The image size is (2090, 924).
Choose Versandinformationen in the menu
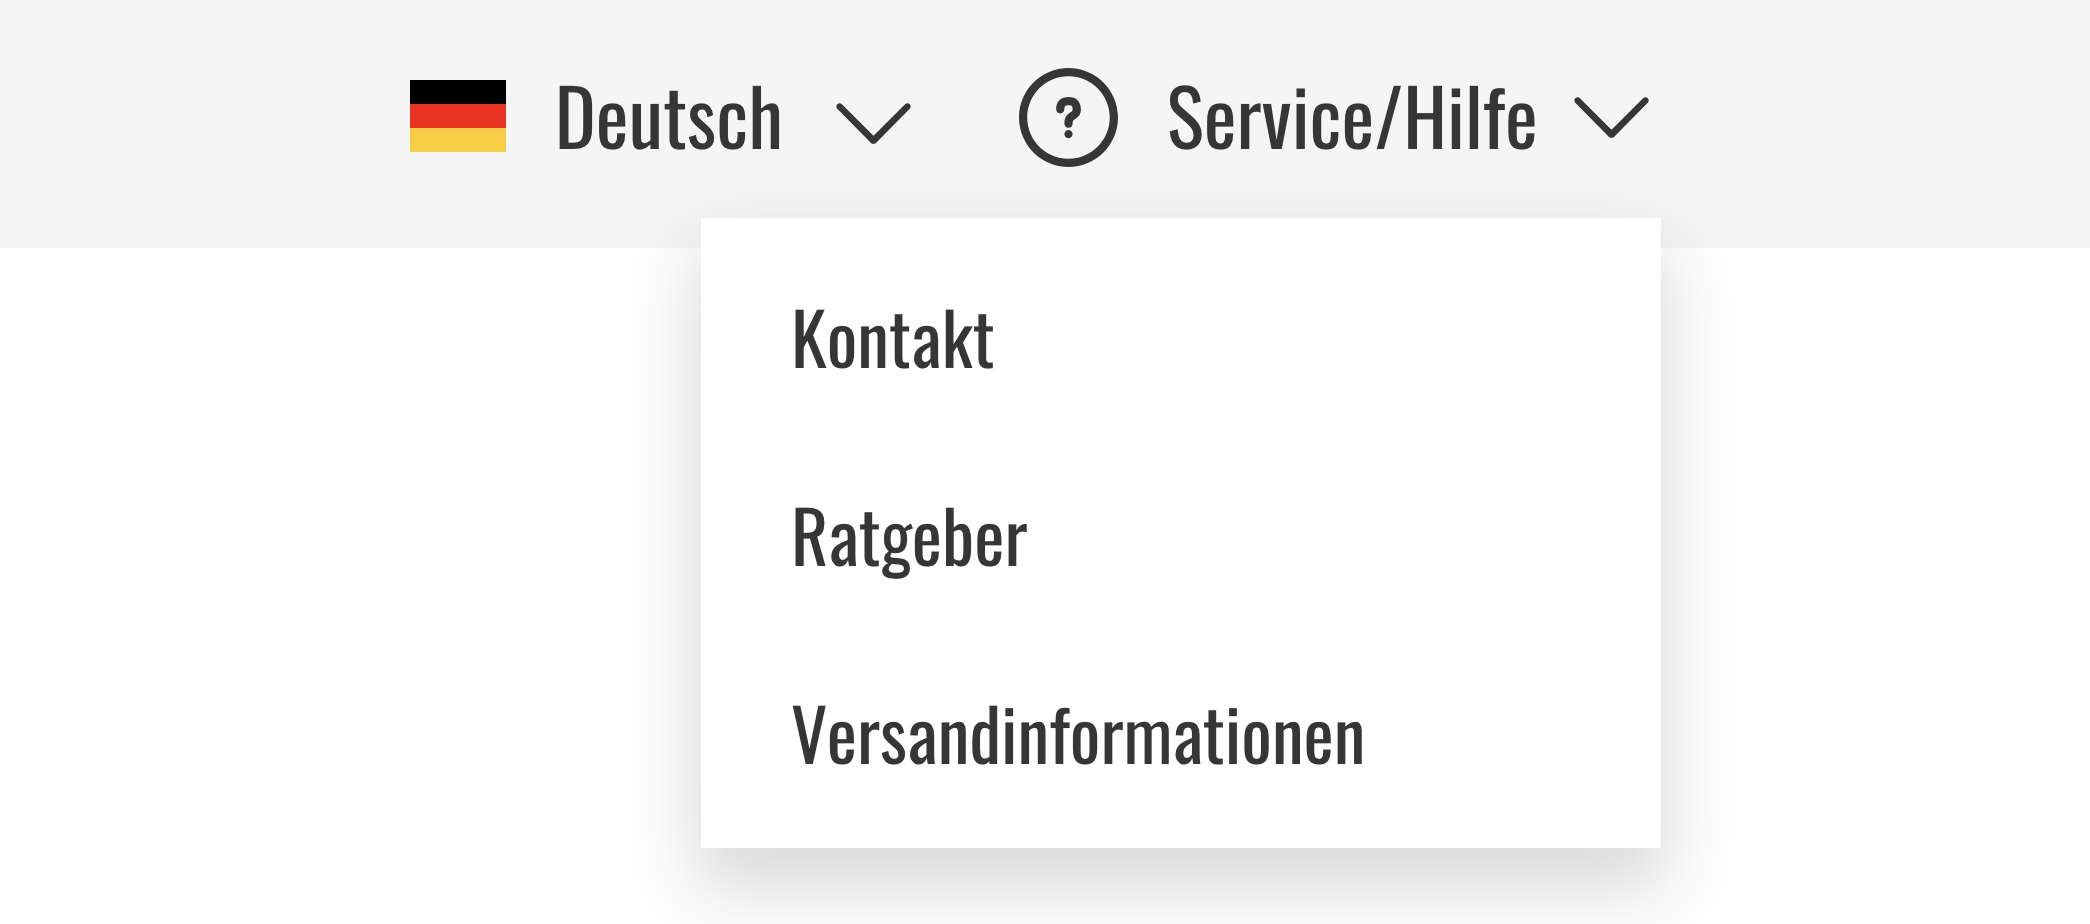click(x=1078, y=736)
